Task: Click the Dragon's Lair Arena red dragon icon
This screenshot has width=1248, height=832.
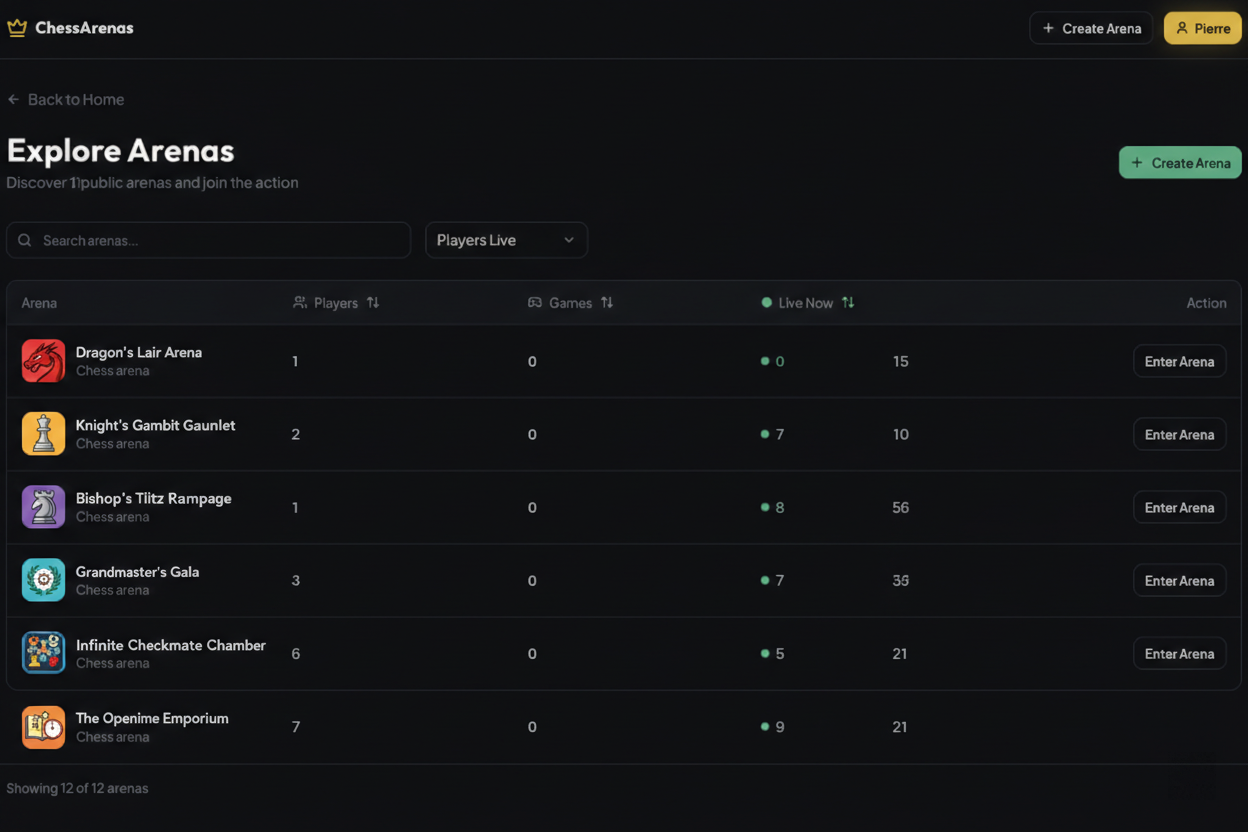Action: click(43, 361)
